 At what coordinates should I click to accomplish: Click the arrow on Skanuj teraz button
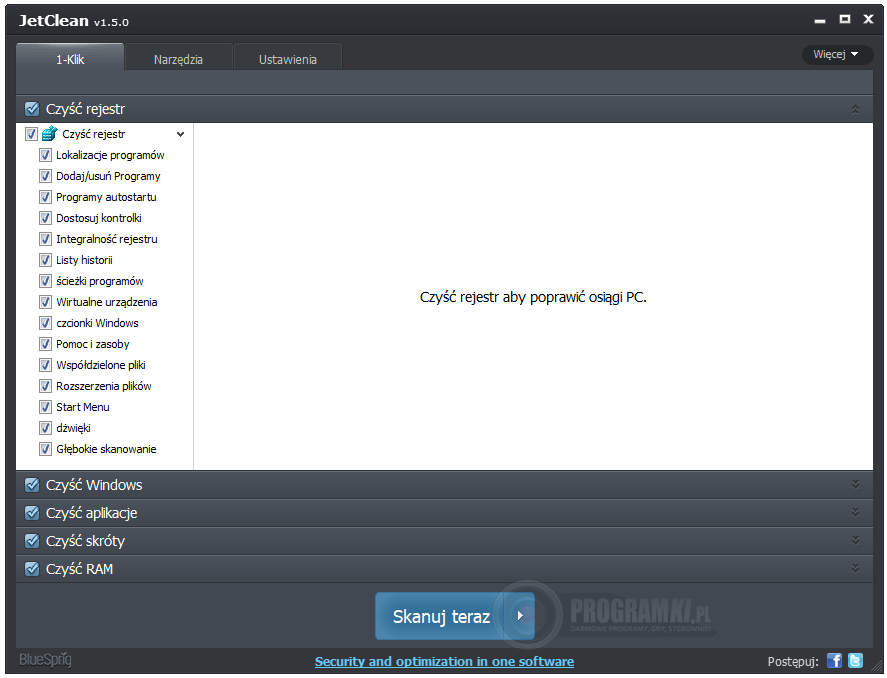tap(520, 616)
